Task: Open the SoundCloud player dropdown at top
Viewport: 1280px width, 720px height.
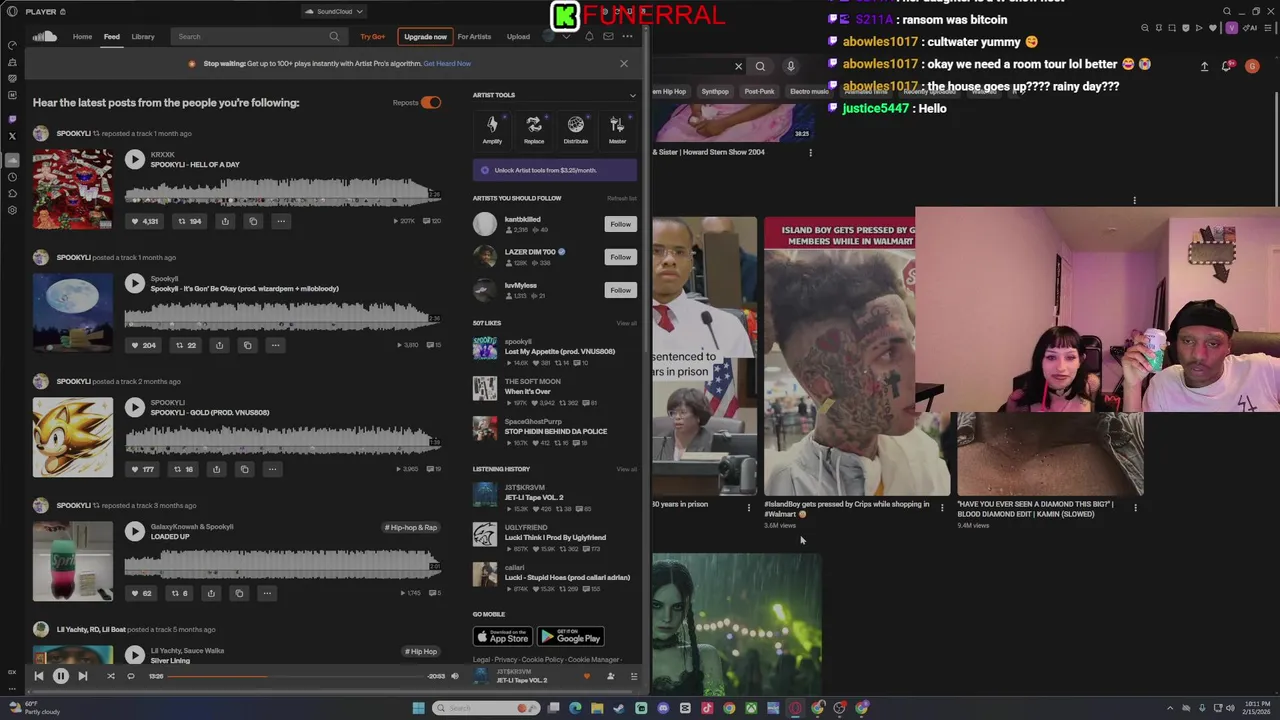Action: (x=335, y=12)
